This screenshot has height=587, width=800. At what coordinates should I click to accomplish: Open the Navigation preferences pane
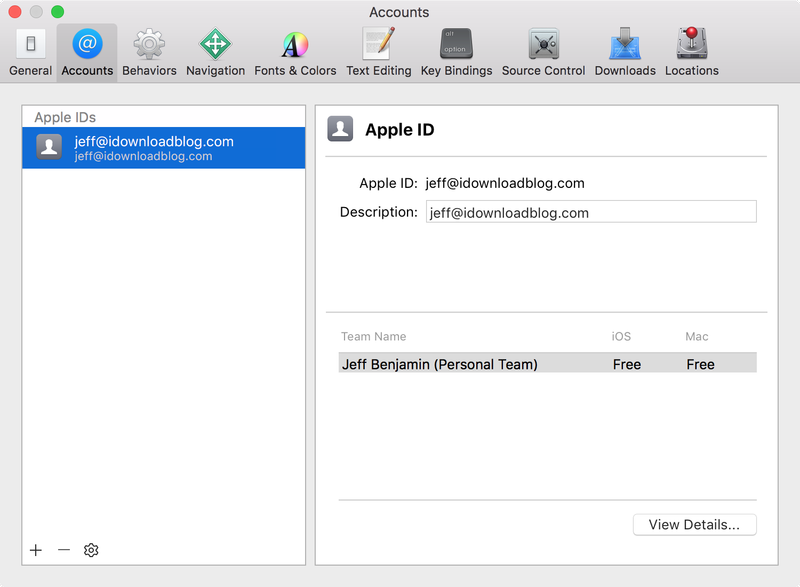[x=215, y=53]
